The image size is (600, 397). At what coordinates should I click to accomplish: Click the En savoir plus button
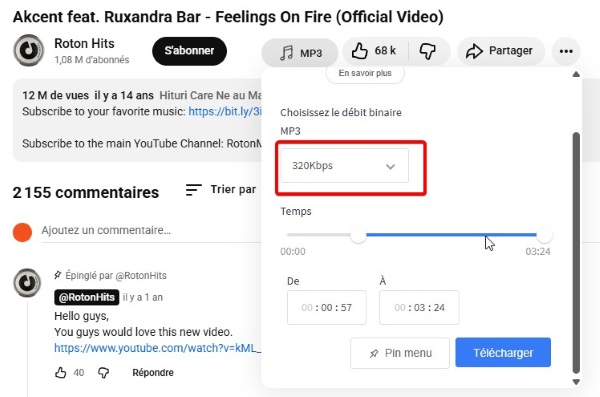point(365,74)
